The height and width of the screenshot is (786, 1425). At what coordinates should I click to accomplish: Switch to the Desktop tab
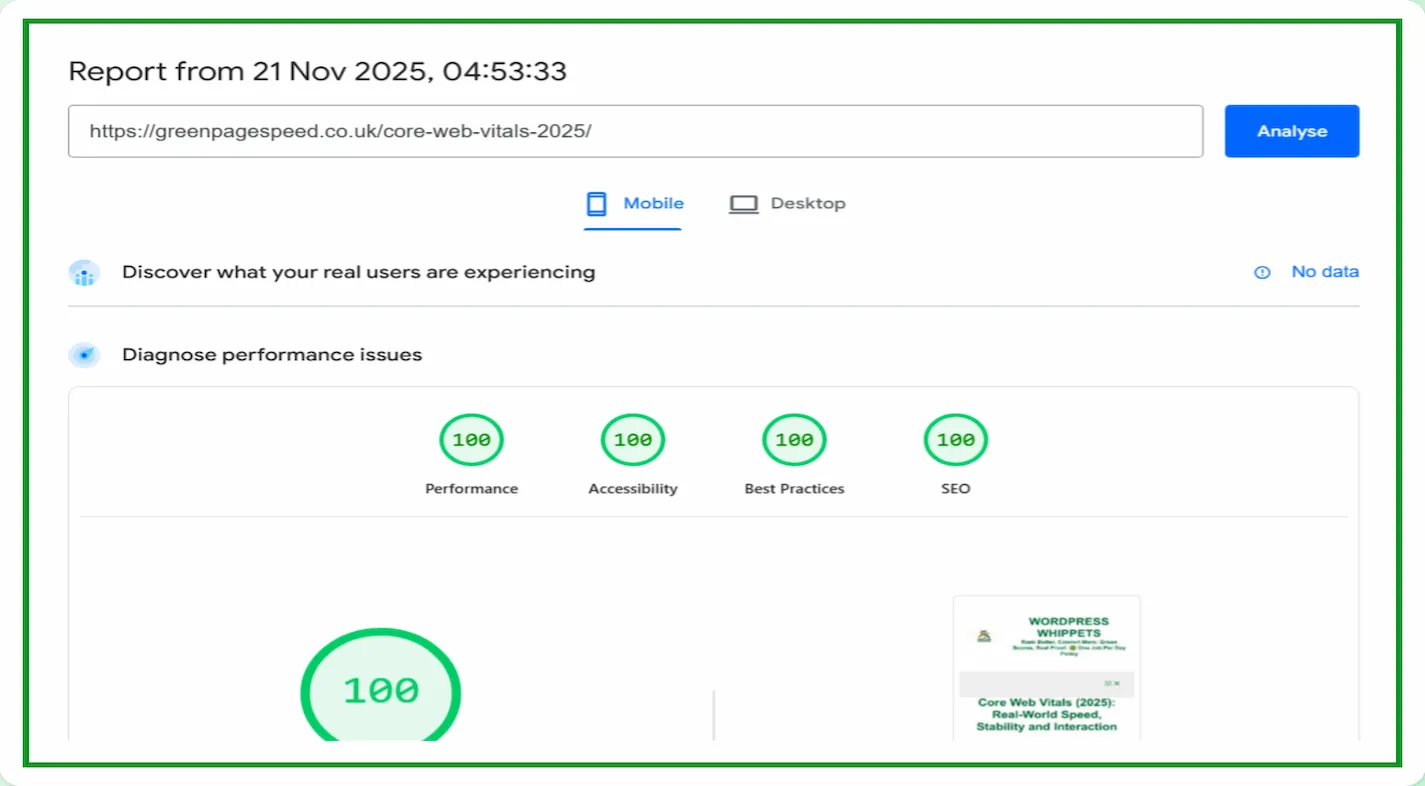[807, 204]
